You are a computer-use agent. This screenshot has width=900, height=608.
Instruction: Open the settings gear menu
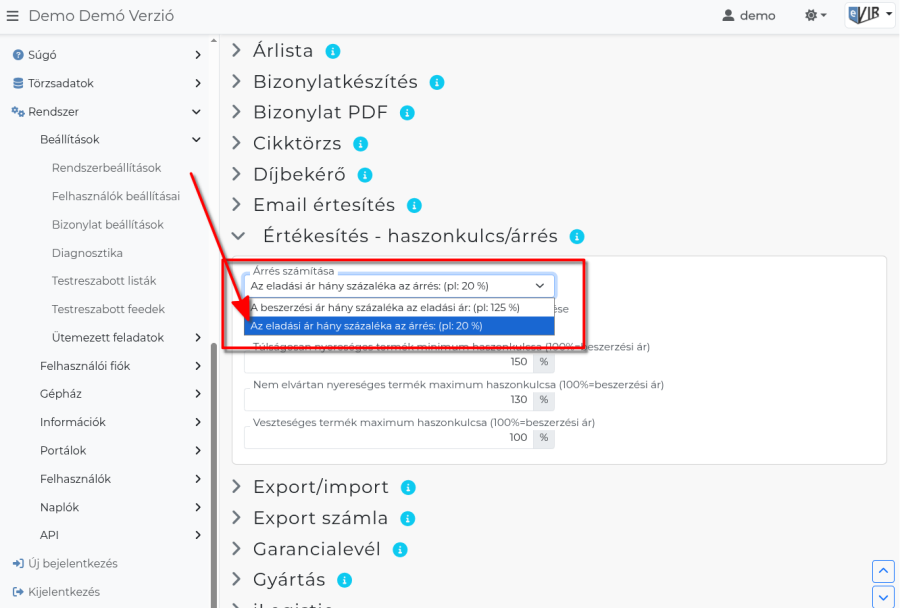[812, 15]
